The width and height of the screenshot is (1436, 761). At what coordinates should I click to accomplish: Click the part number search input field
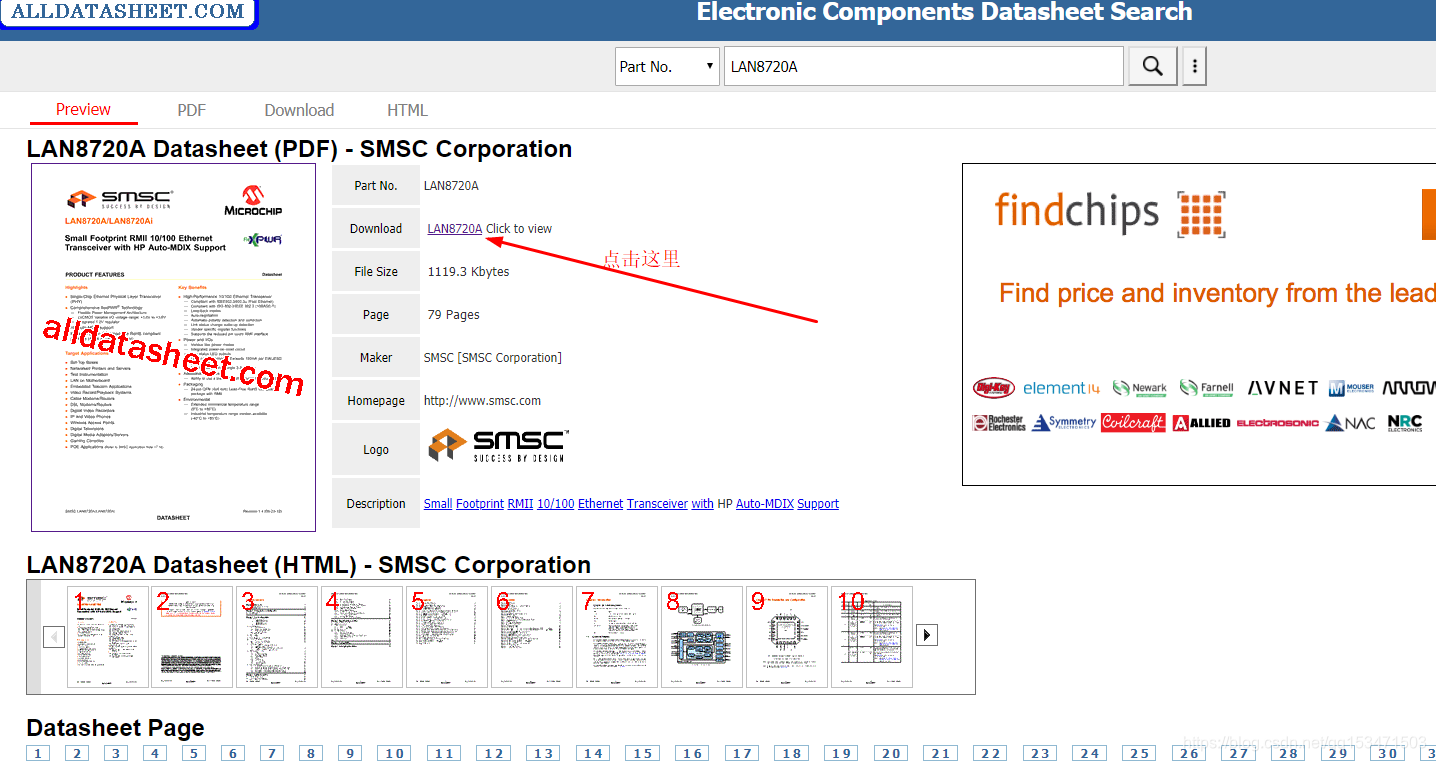(922, 65)
